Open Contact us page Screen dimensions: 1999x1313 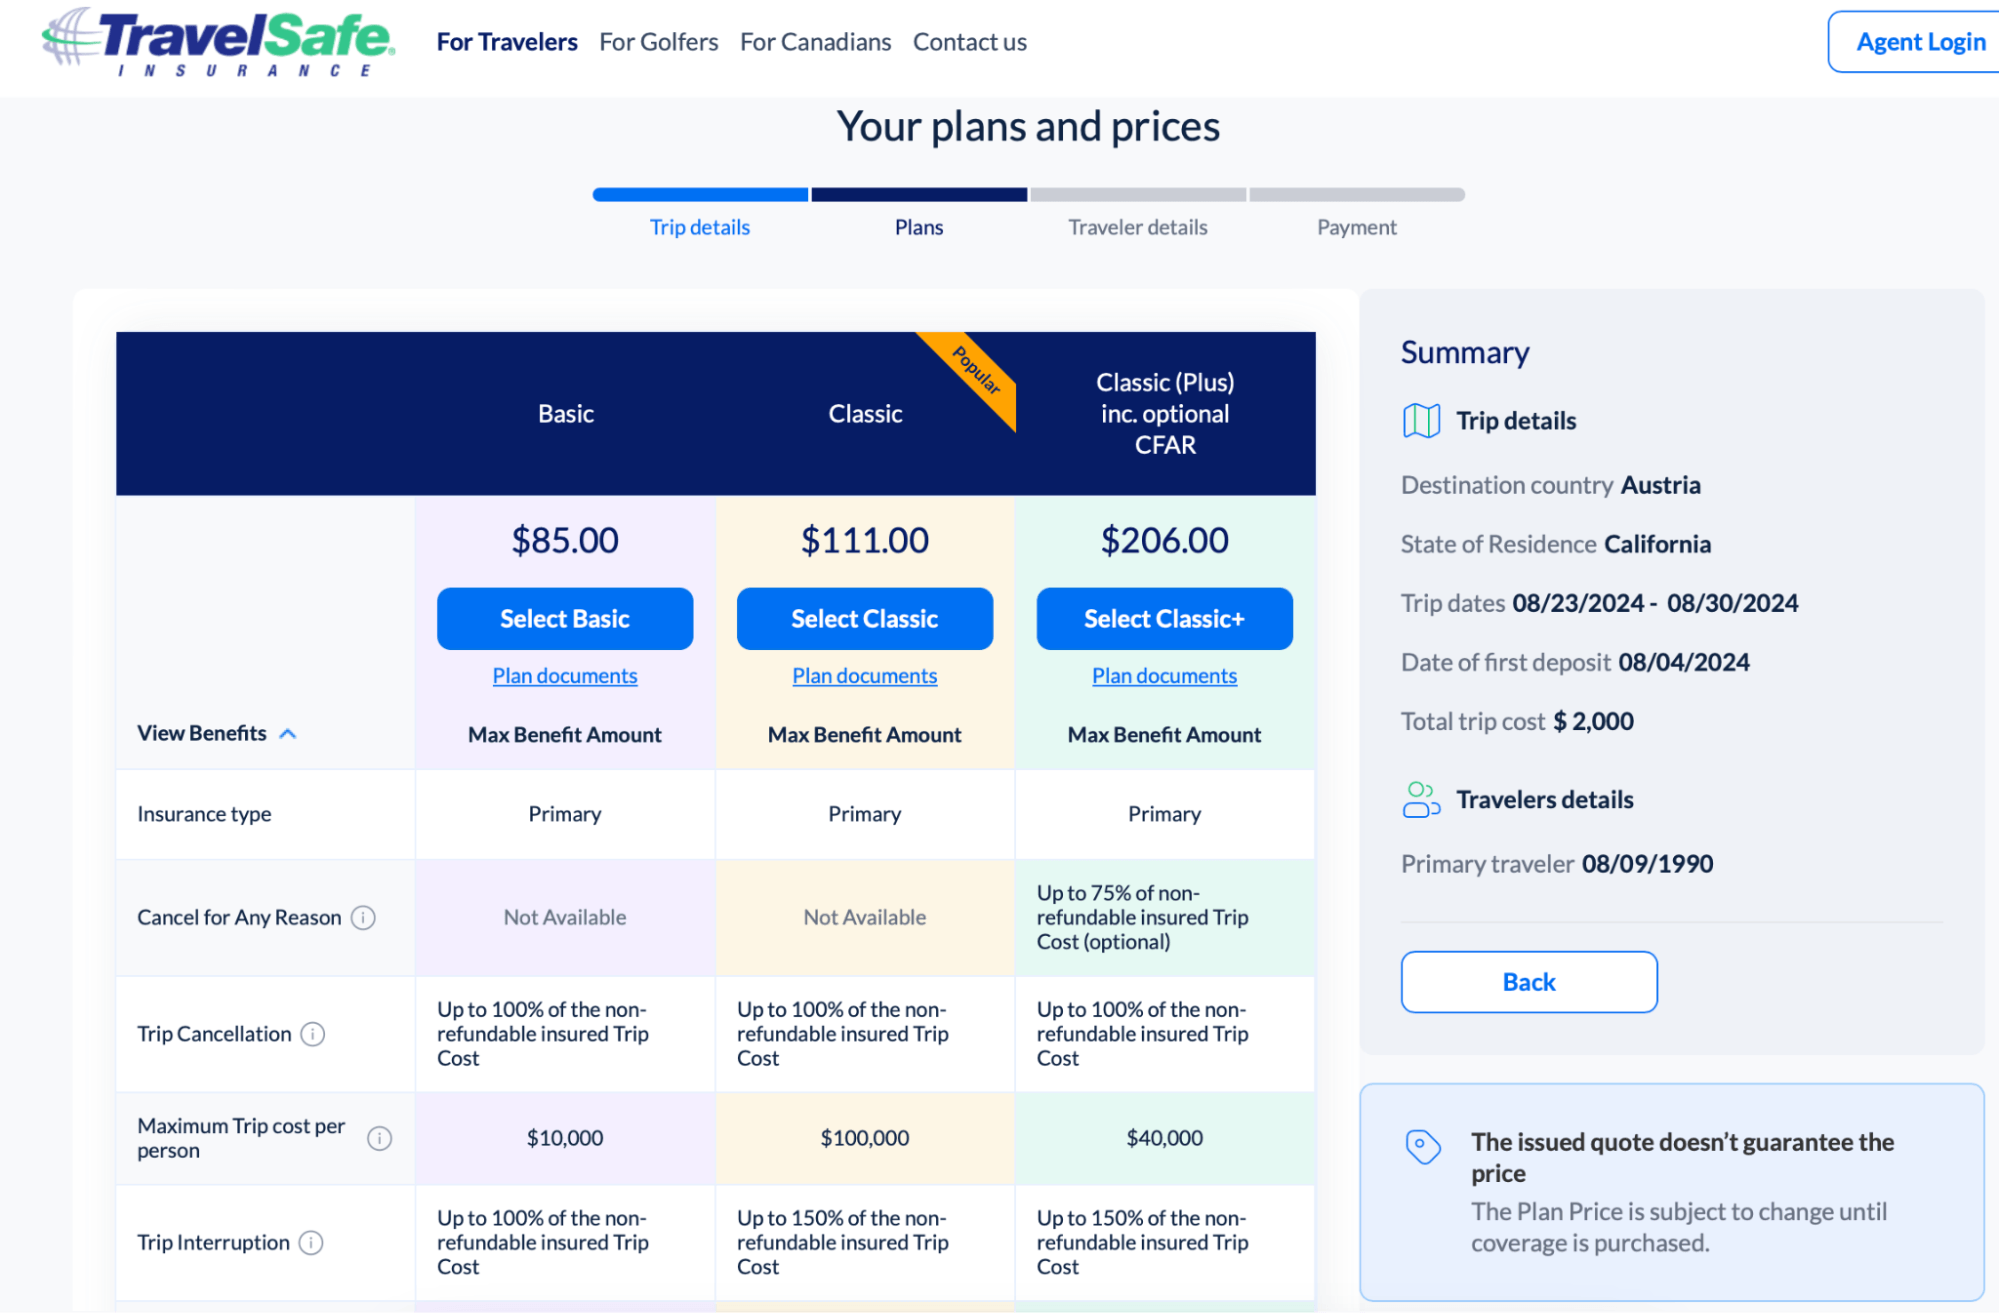tap(969, 42)
